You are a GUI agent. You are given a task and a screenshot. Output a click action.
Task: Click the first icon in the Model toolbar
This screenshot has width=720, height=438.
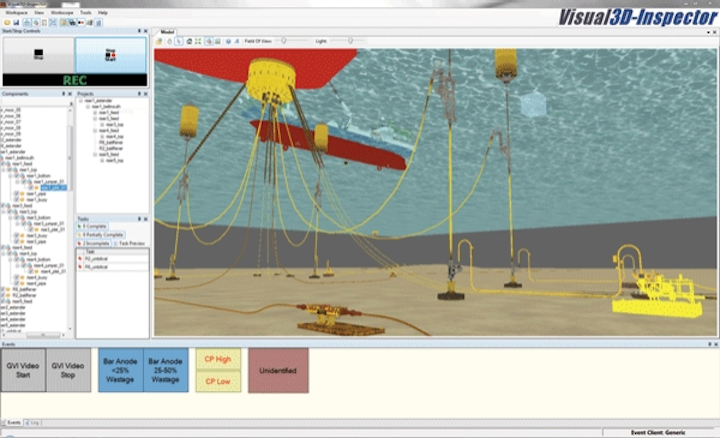(158, 41)
